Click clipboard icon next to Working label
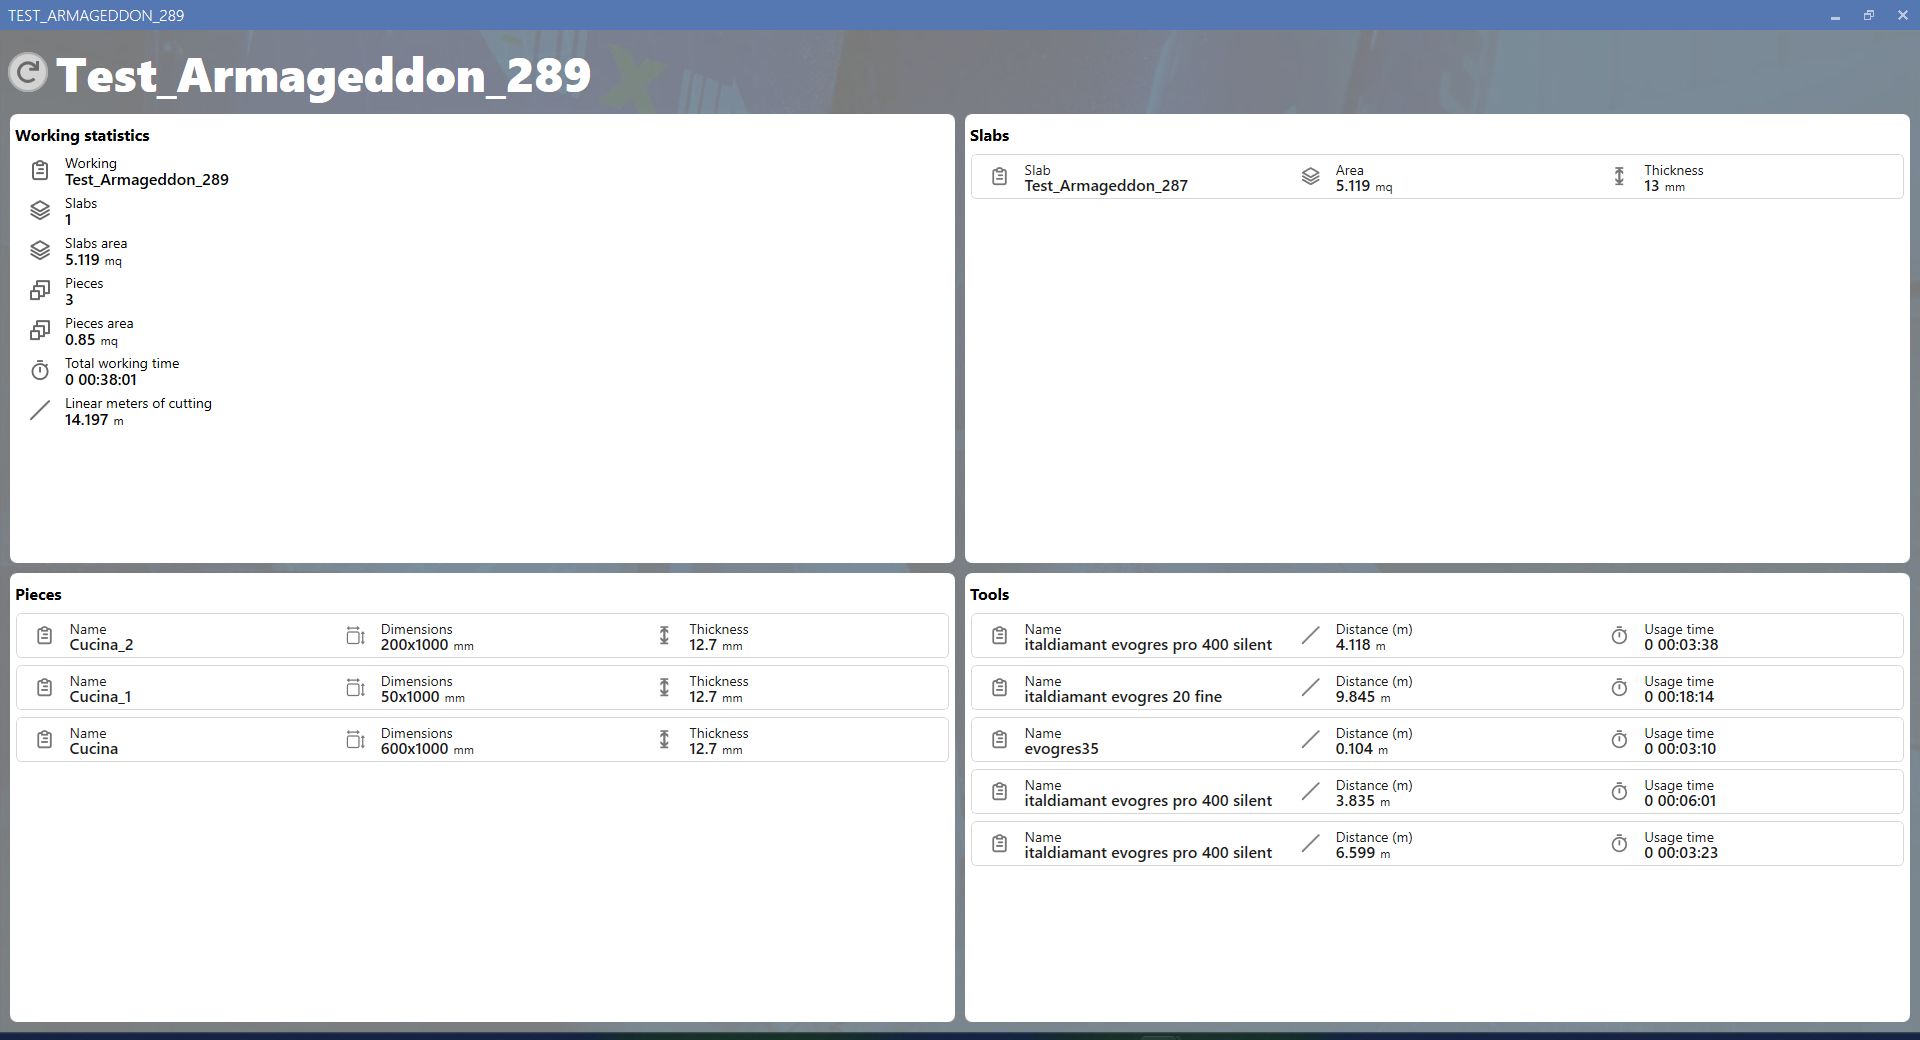This screenshot has height=1040, width=1920. [39, 171]
